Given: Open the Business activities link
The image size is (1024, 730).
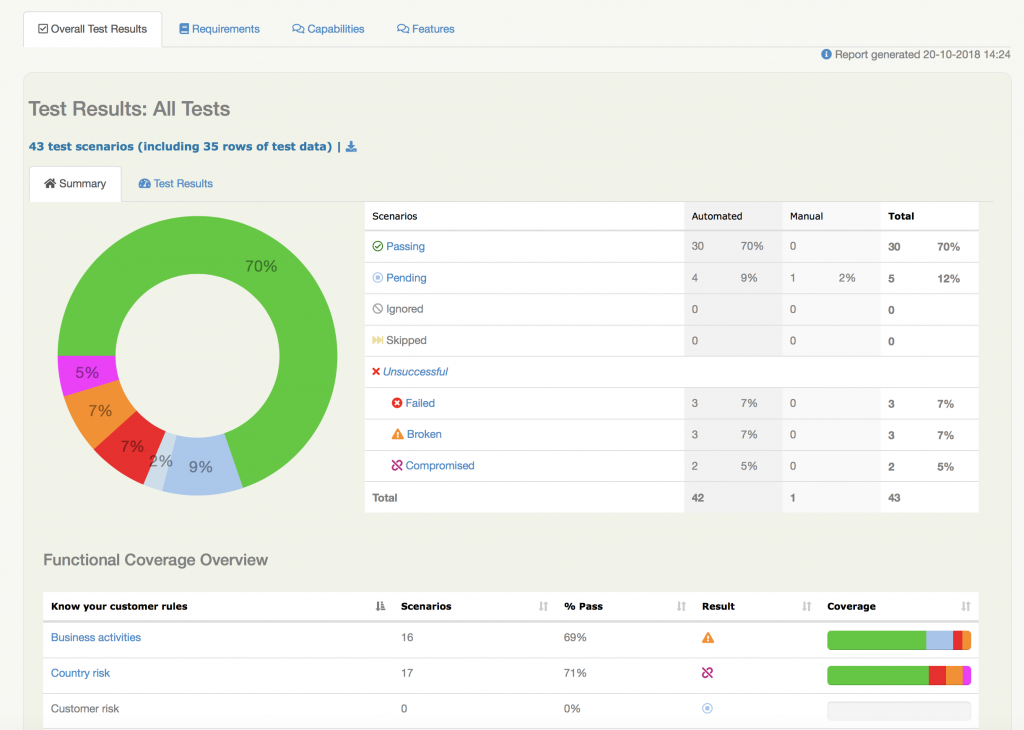Looking at the screenshot, I should (x=96, y=638).
